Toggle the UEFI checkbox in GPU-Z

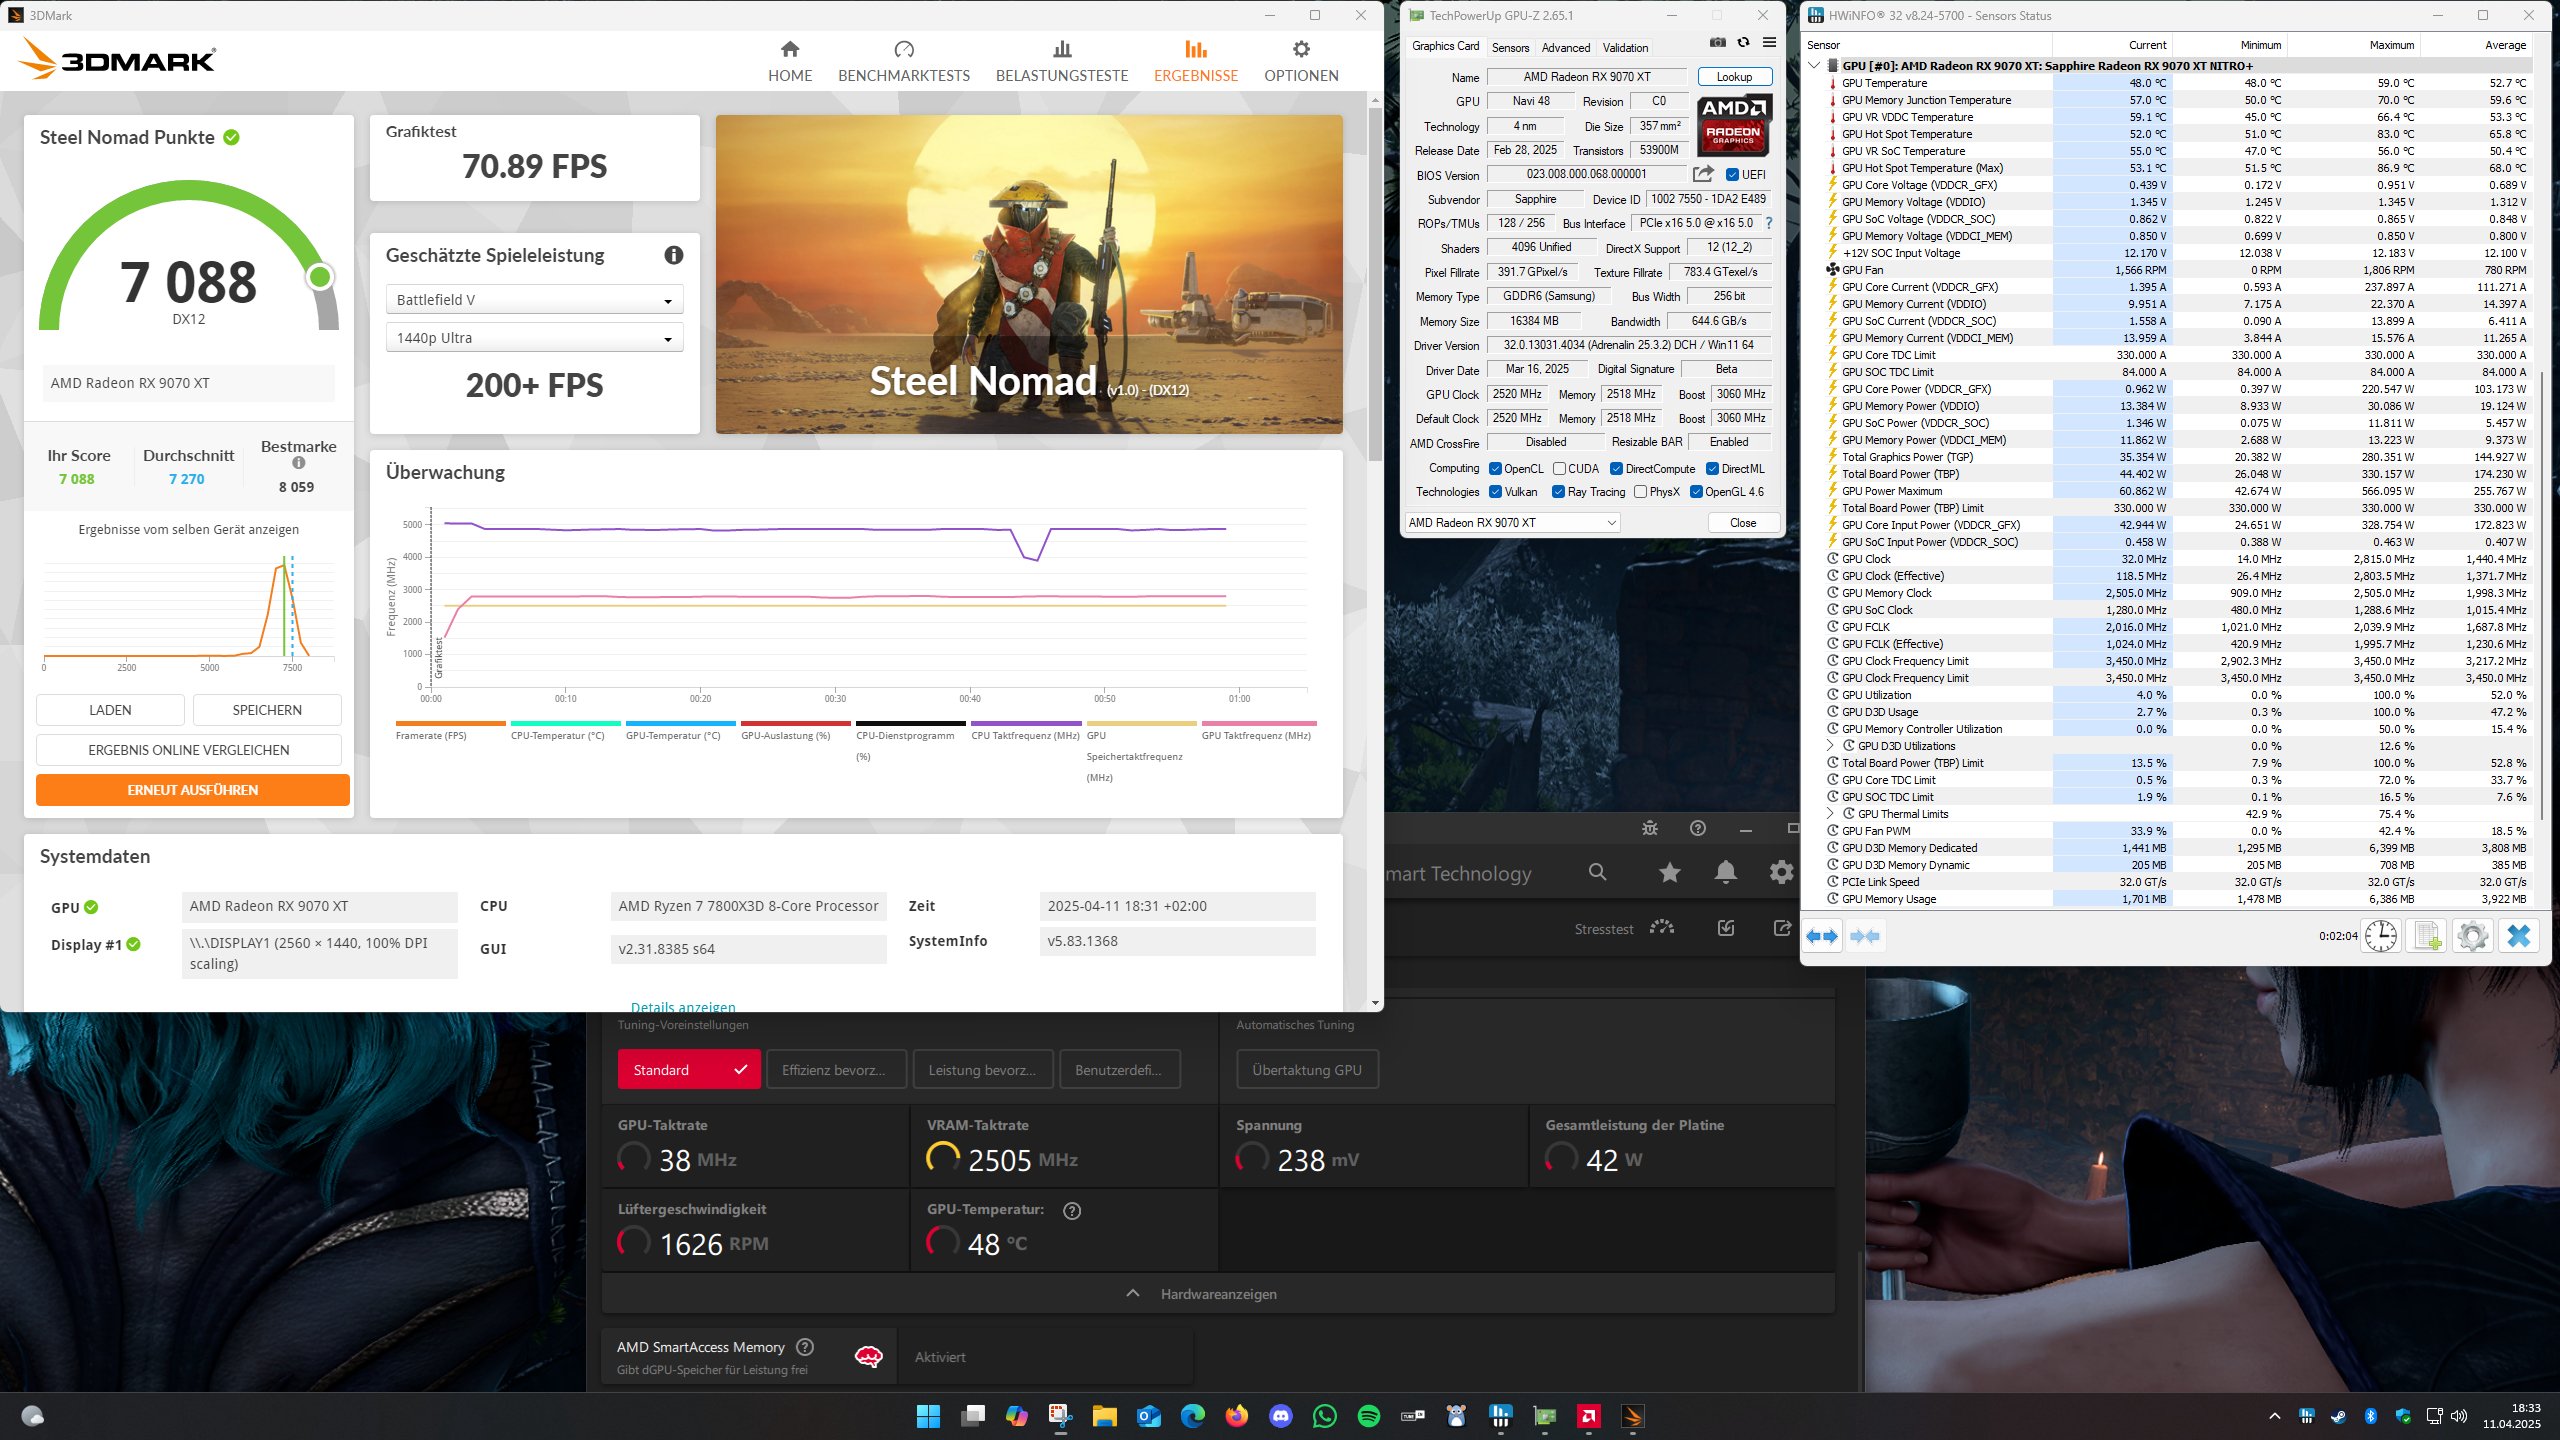pyautogui.click(x=1733, y=175)
